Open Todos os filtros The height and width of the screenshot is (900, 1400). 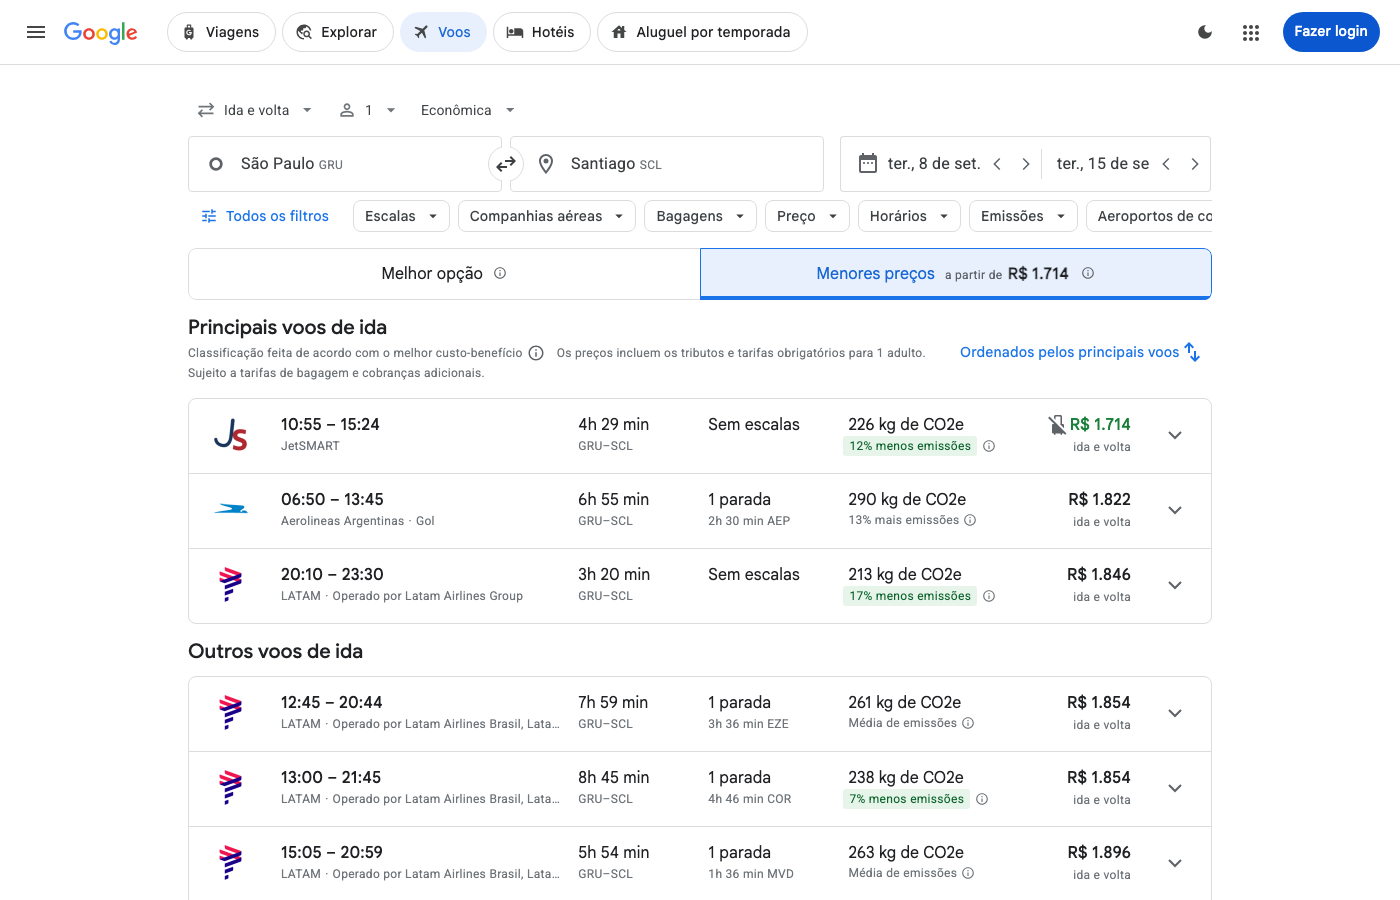click(265, 216)
